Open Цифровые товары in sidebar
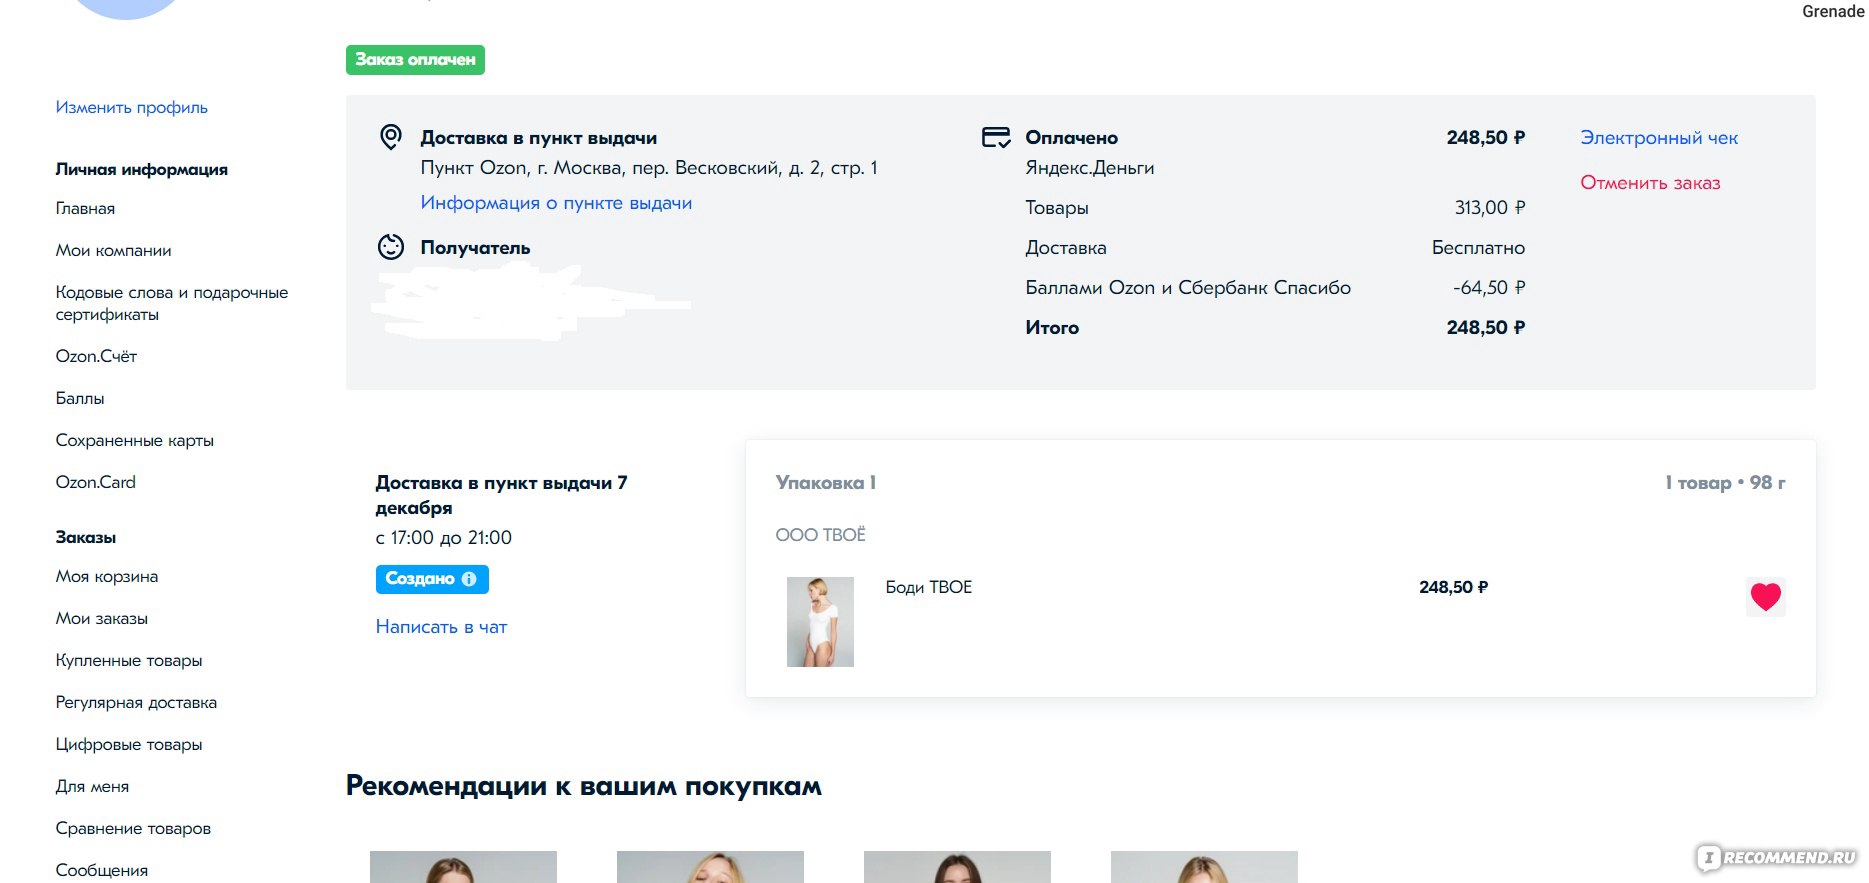This screenshot has height=883, width=1869. (x=129, y=745)
